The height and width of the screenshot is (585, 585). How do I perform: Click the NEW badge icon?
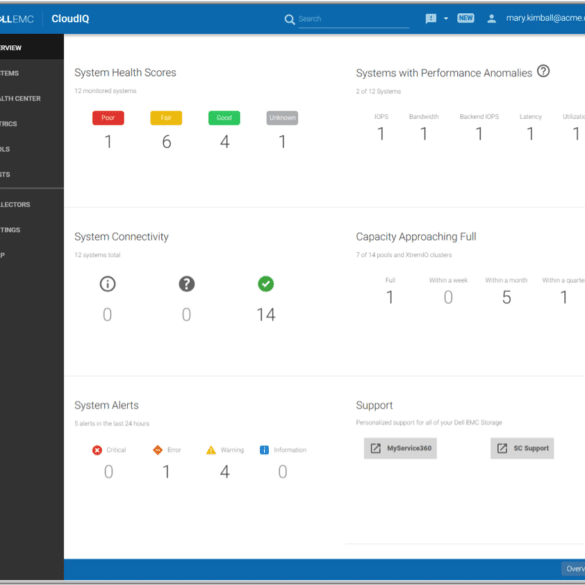coord(466,18)
